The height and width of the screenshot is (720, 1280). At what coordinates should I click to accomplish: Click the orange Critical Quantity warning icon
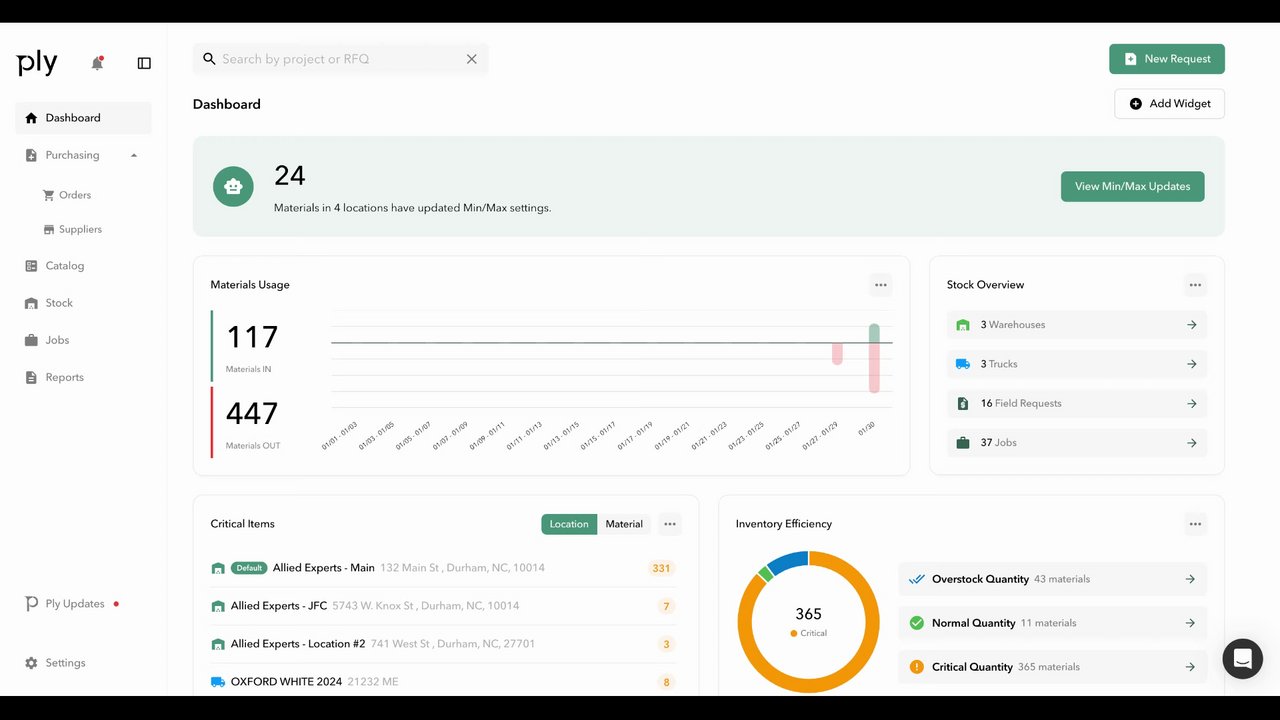[916, 667]
